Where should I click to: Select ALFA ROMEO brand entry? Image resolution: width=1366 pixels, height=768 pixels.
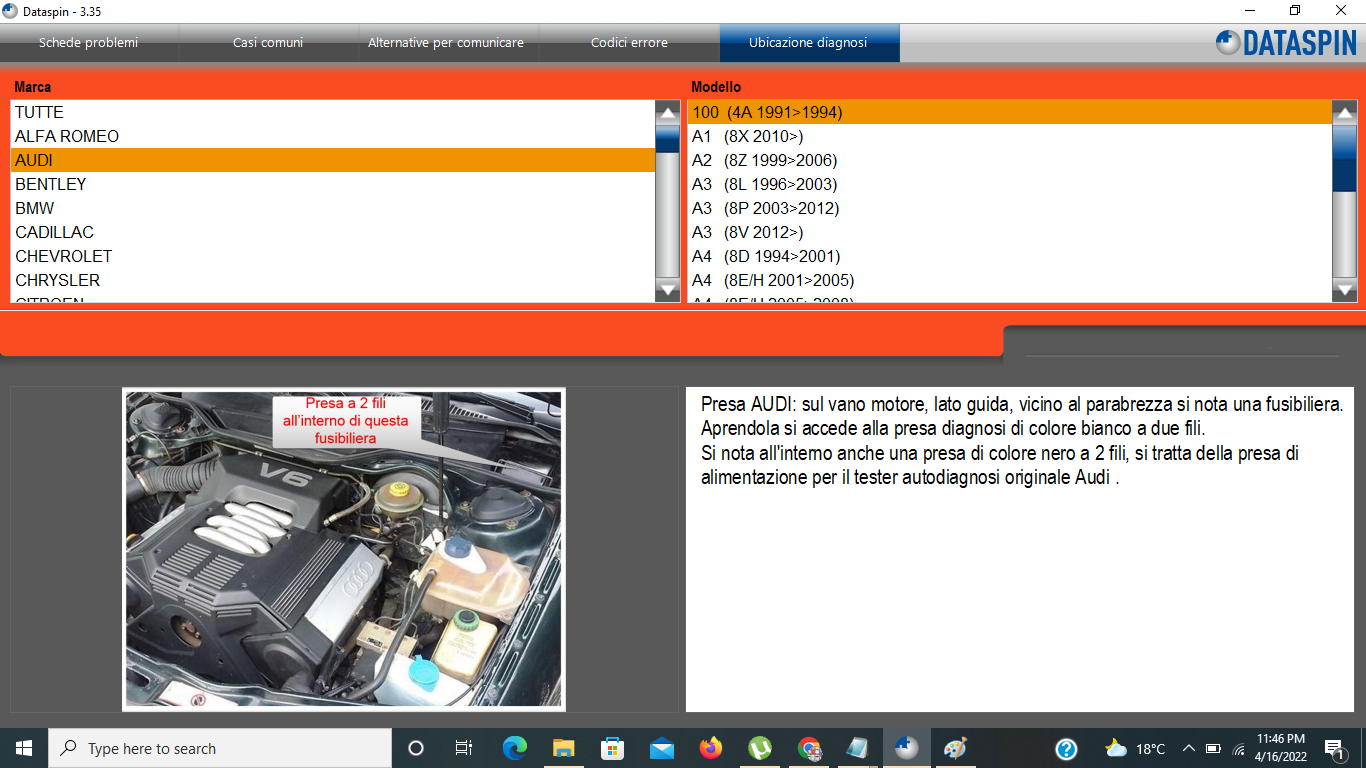(67, 136)
